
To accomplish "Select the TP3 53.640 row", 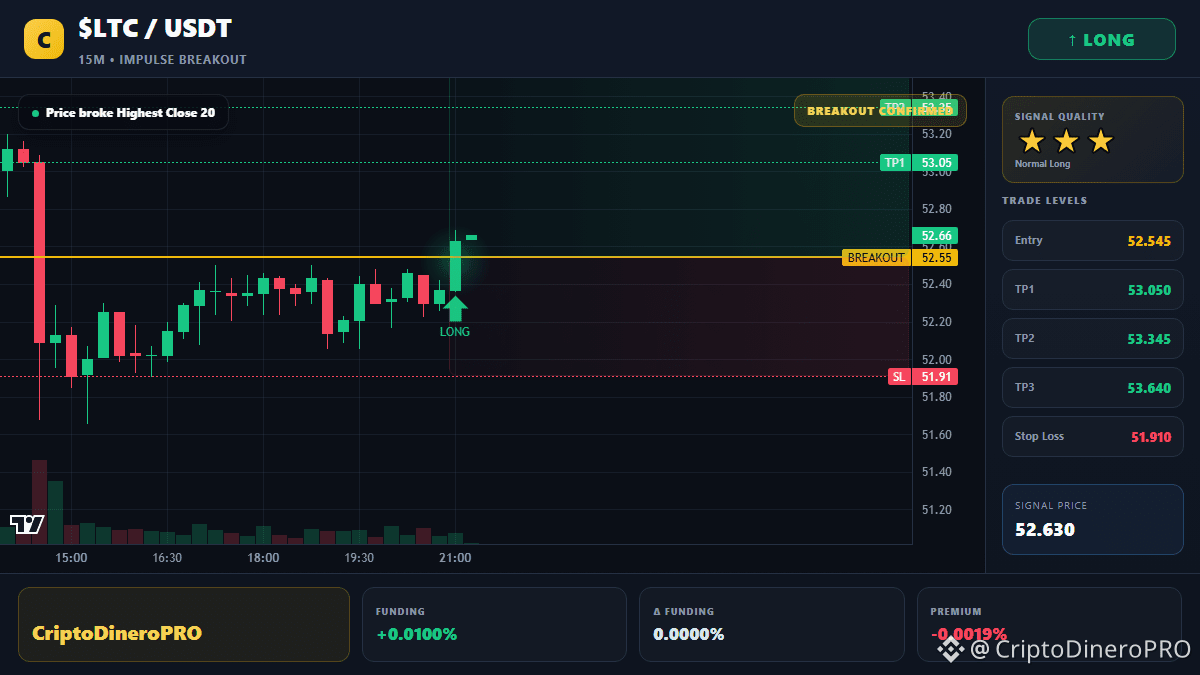I will click(x=1092, y=388).
